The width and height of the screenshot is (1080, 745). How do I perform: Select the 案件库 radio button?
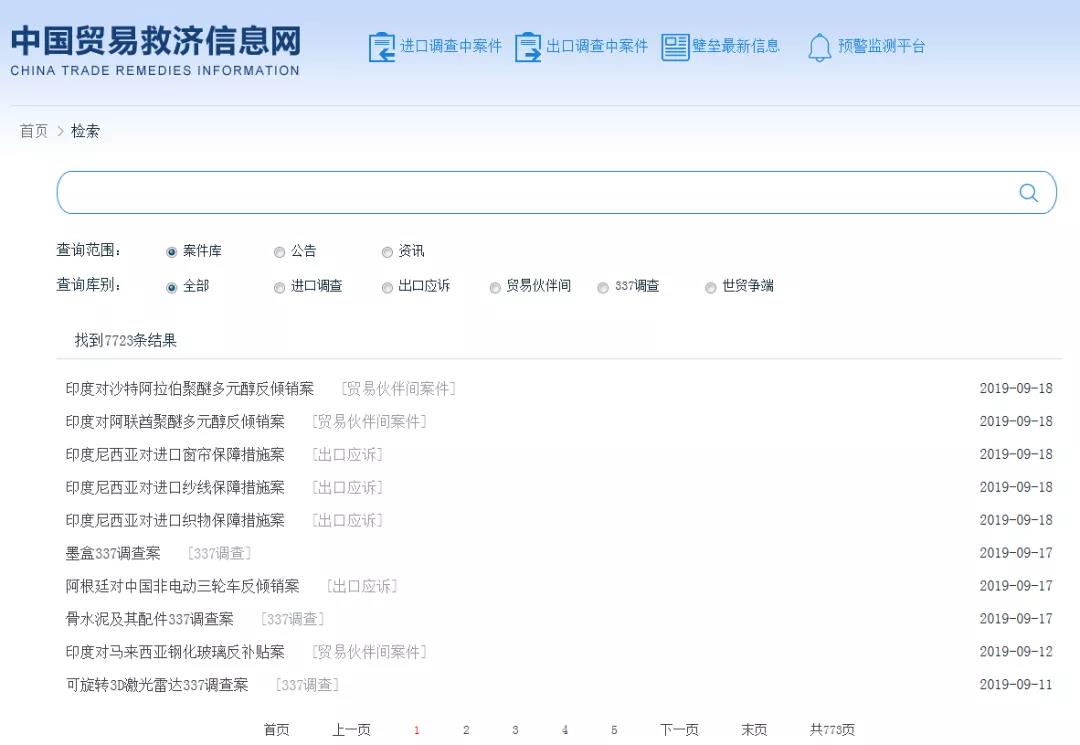[172, 252]
